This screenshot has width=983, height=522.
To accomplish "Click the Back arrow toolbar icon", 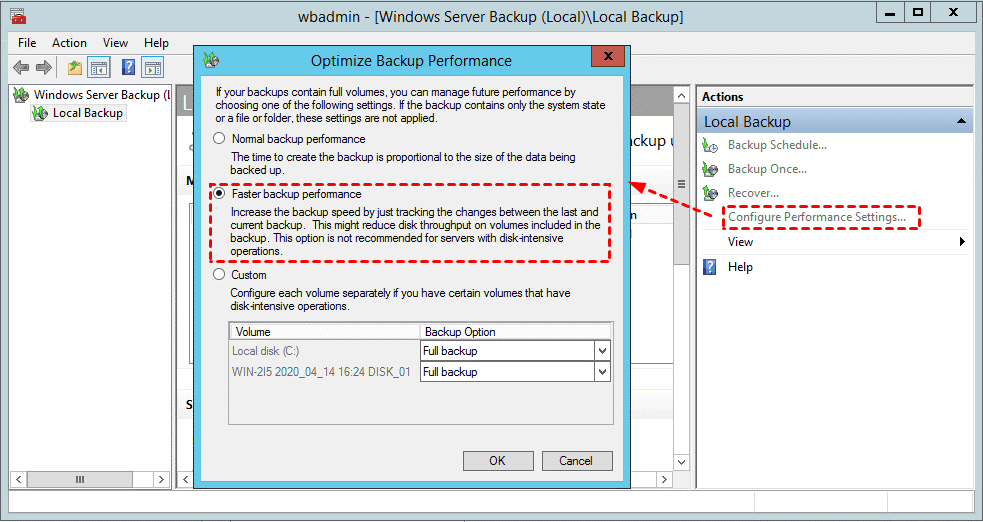I will pos(21,67).
